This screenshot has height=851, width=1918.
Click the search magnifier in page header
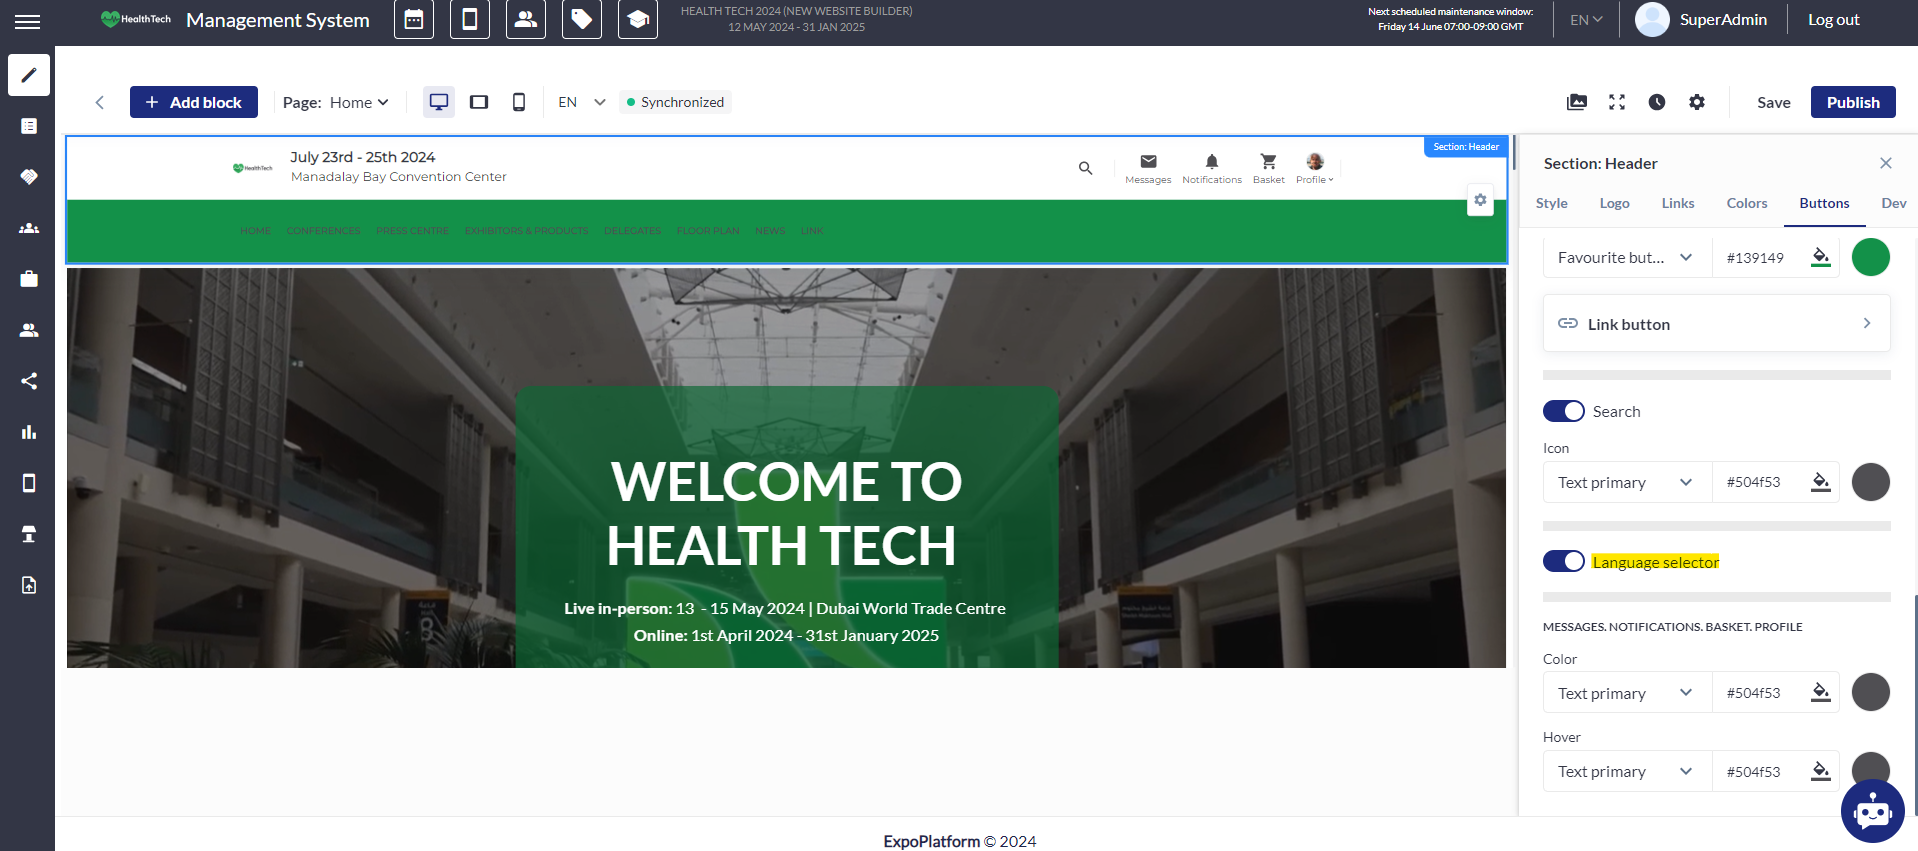[x=1085, y=168]
